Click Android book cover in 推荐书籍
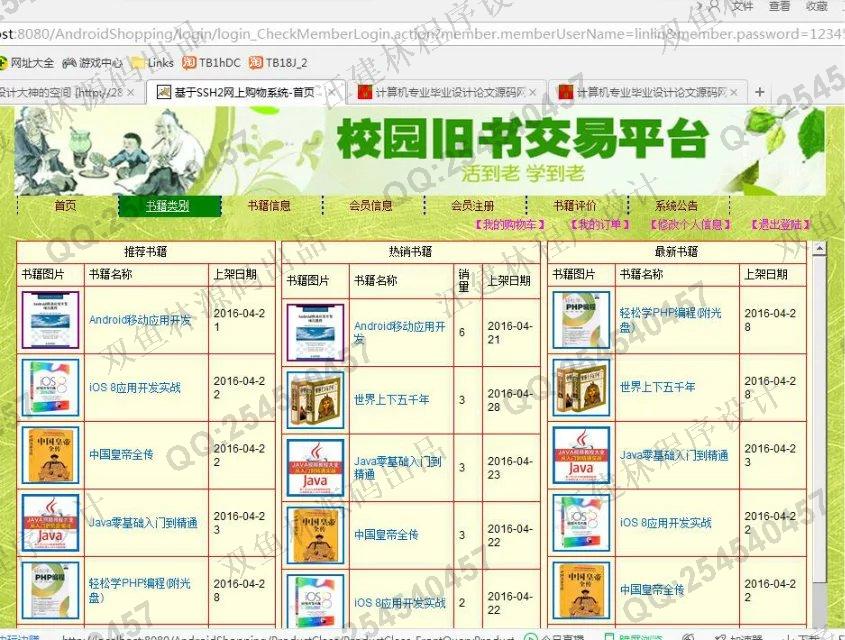This screenshot has height=640, width=845. click(50, 319)
